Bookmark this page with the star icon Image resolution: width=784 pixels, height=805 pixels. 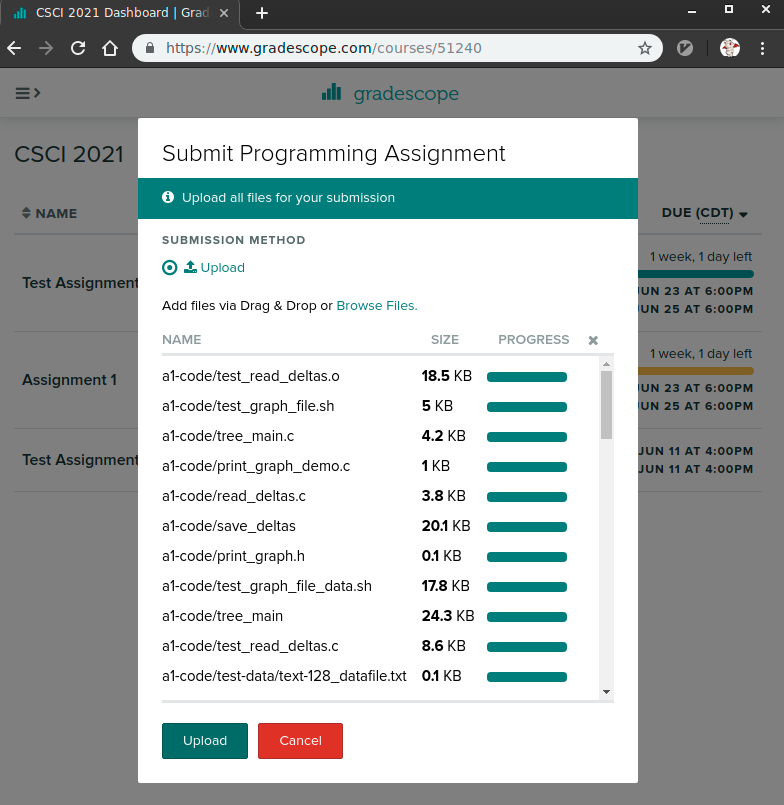click(644, 48)
